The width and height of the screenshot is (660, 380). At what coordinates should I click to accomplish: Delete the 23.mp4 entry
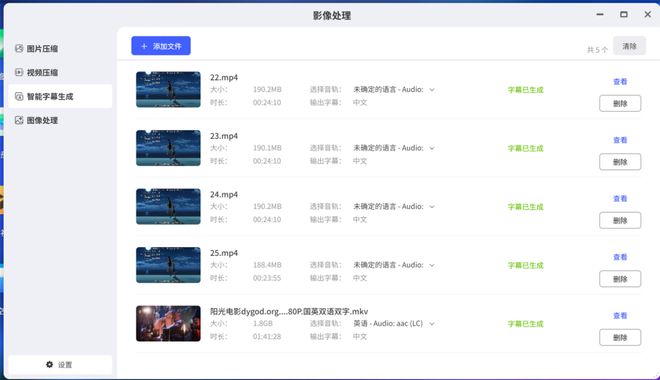point(620,162)
